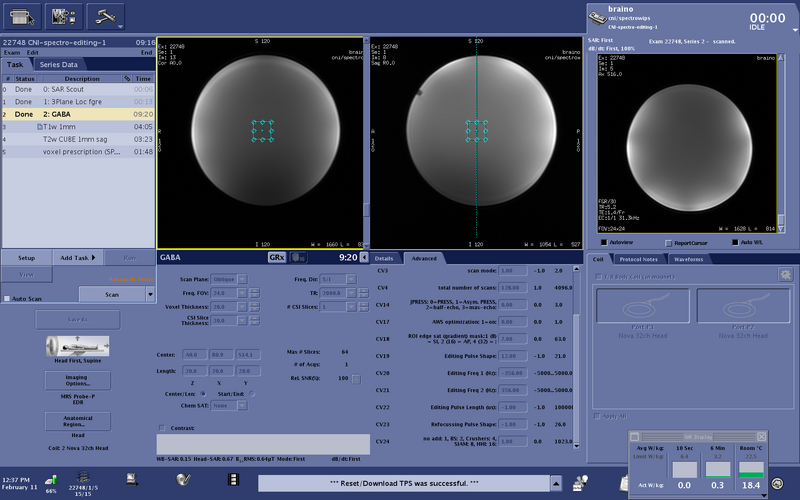
Task: Click the Scan button
Action: pyautogui.click(x=112, y=294)
